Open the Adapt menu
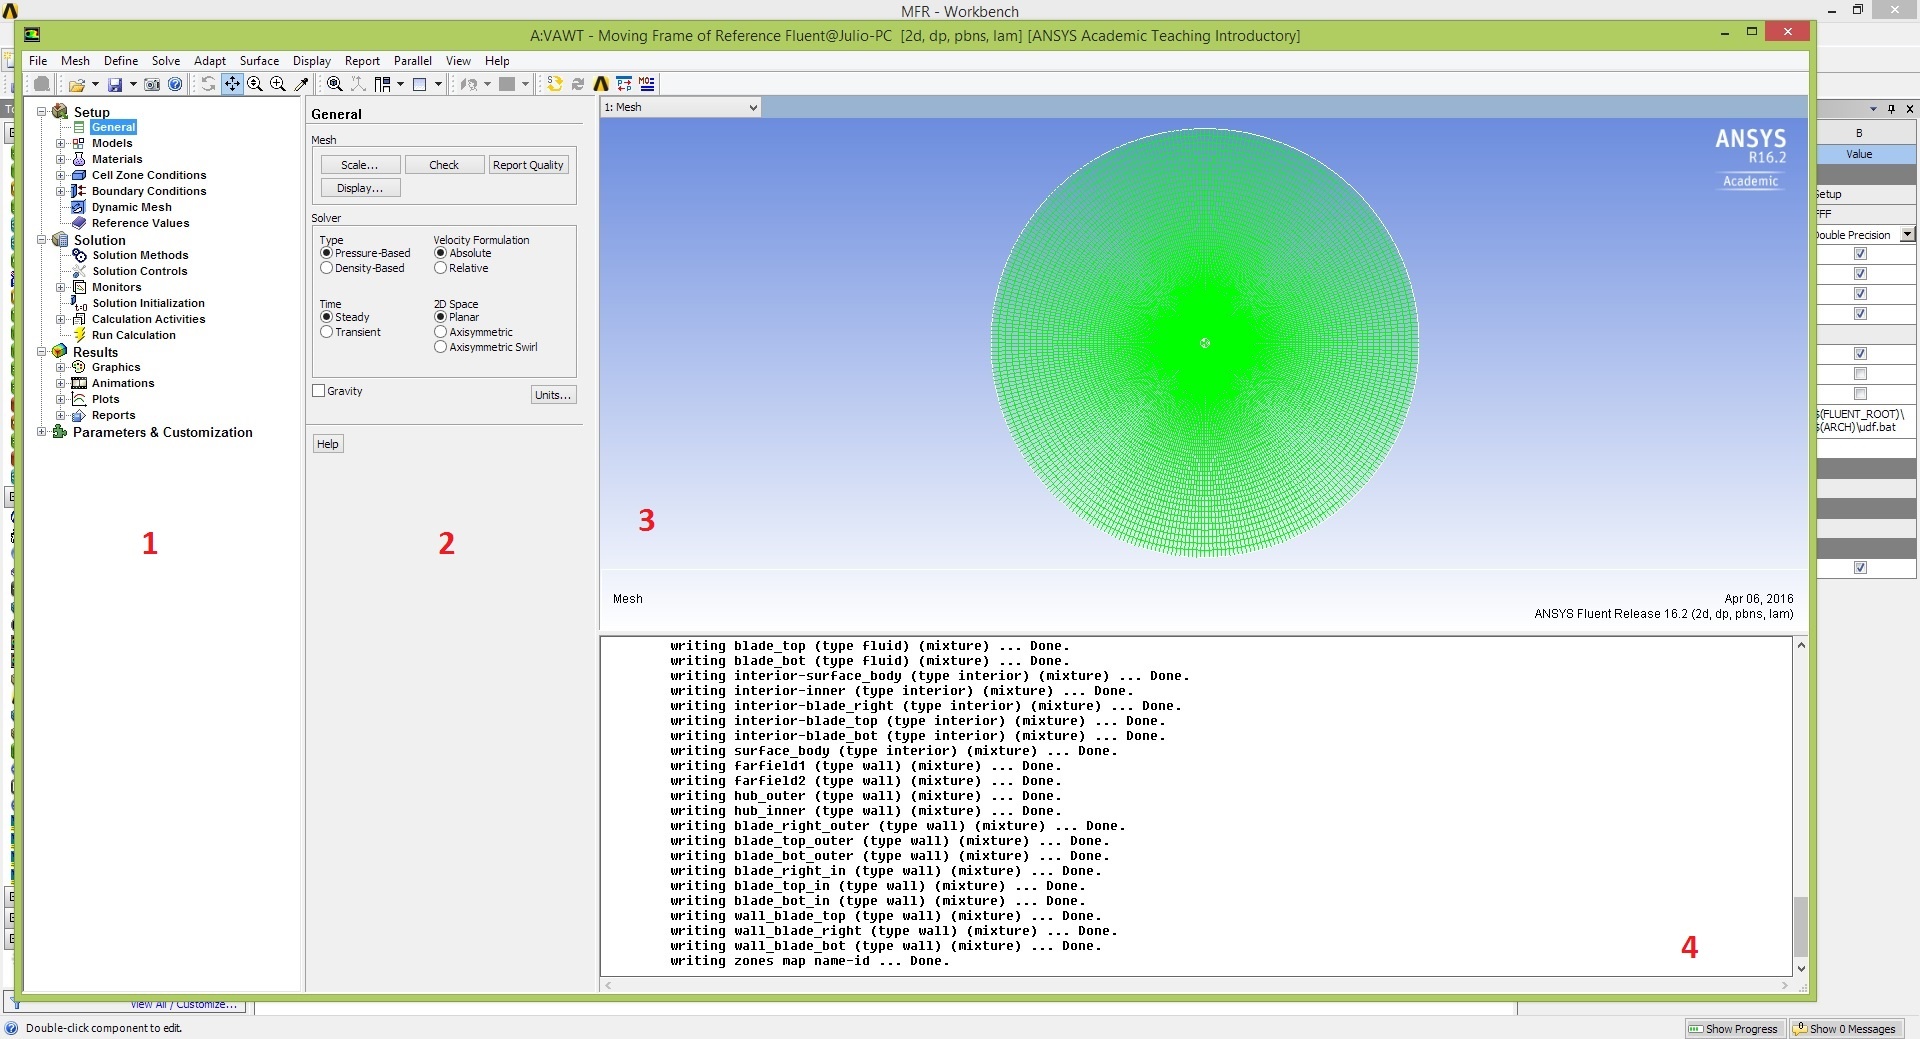Viewport: 1920px width, 1039px height. pos(210,61)
